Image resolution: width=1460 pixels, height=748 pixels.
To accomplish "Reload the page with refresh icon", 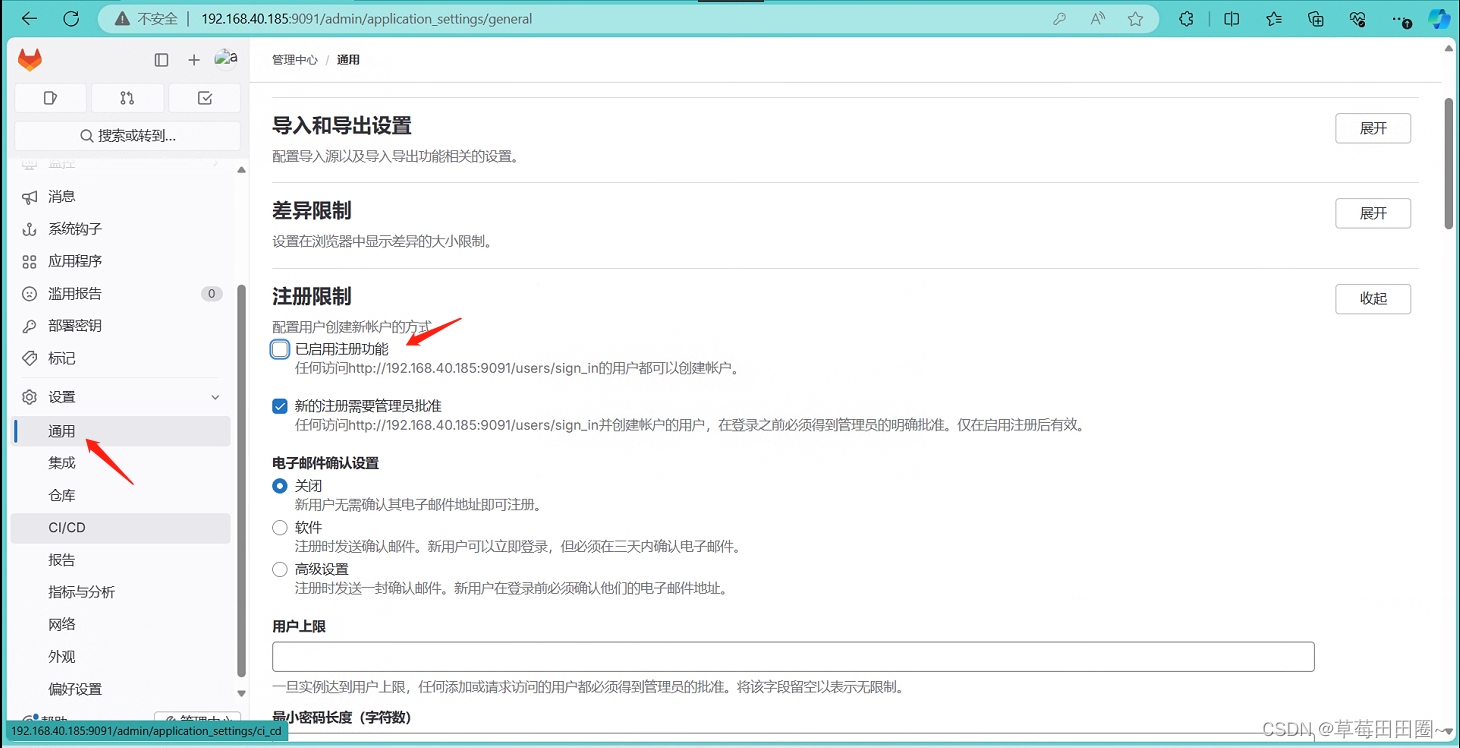I will pyautogui.click(x=71, y=19).
